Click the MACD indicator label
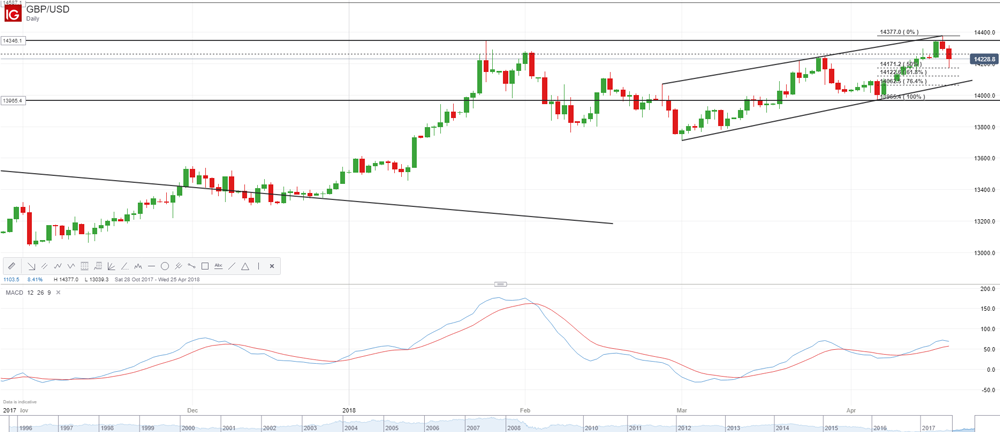The width and height of the screenshot is (1000, 432). (14, 292)
